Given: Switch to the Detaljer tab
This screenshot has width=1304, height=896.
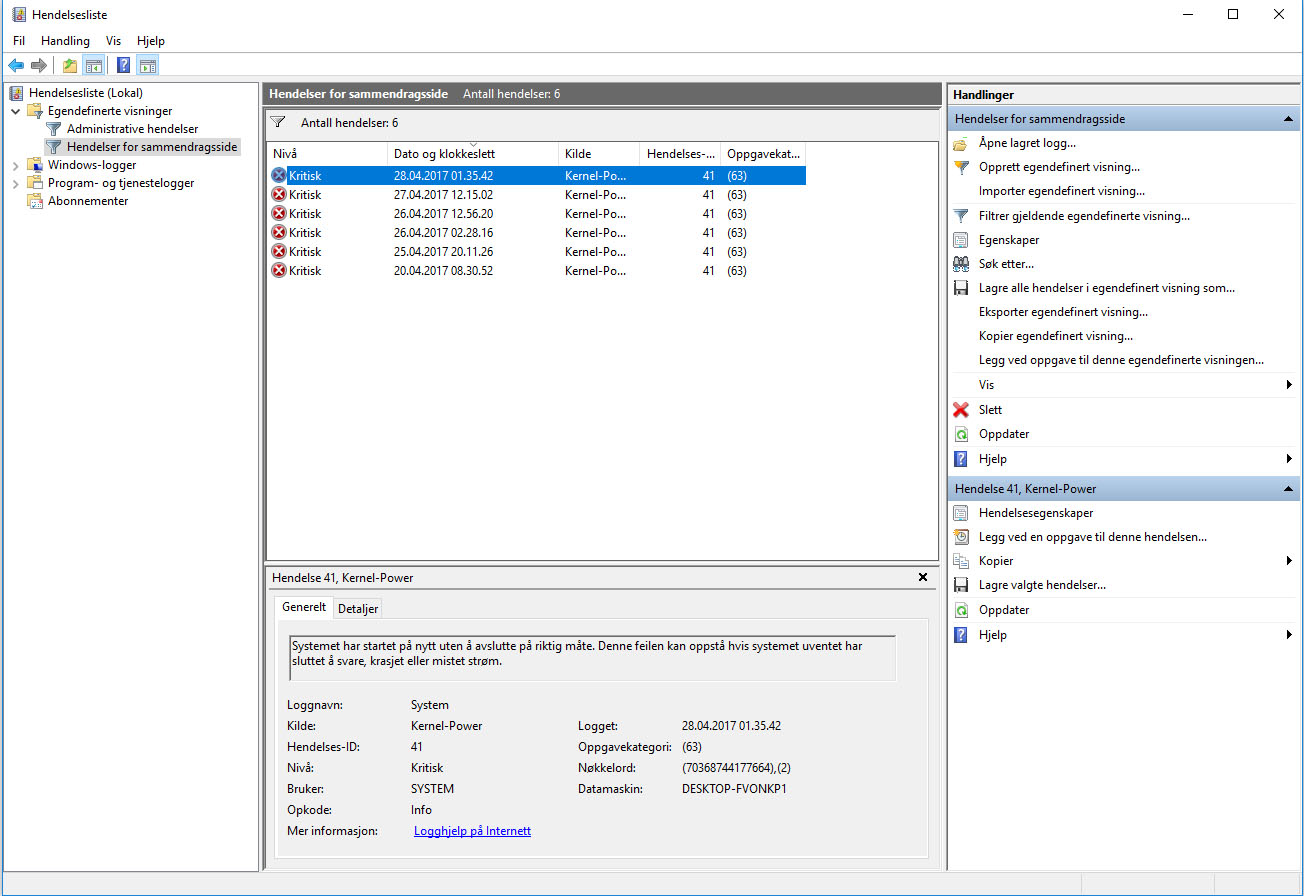Looking at the screenshot, I should coord(358,608).
